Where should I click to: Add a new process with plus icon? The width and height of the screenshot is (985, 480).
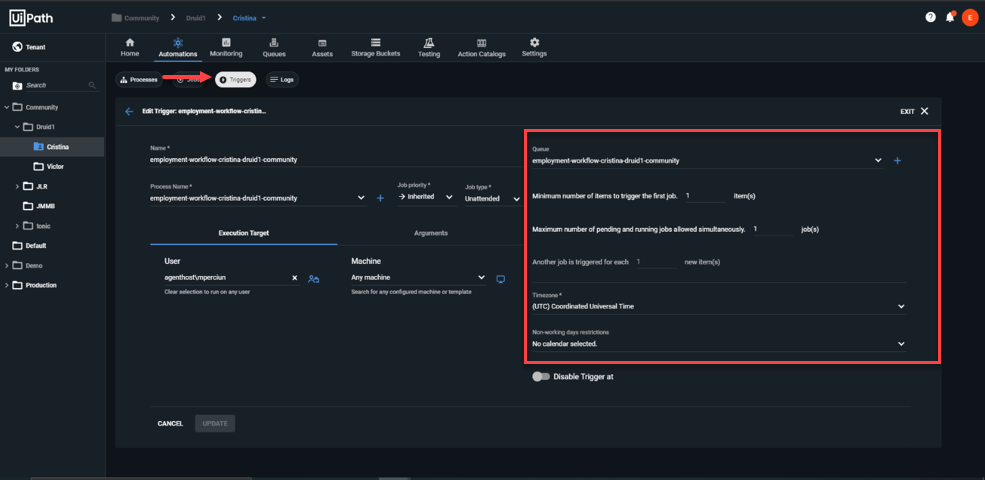click(380, 198)
